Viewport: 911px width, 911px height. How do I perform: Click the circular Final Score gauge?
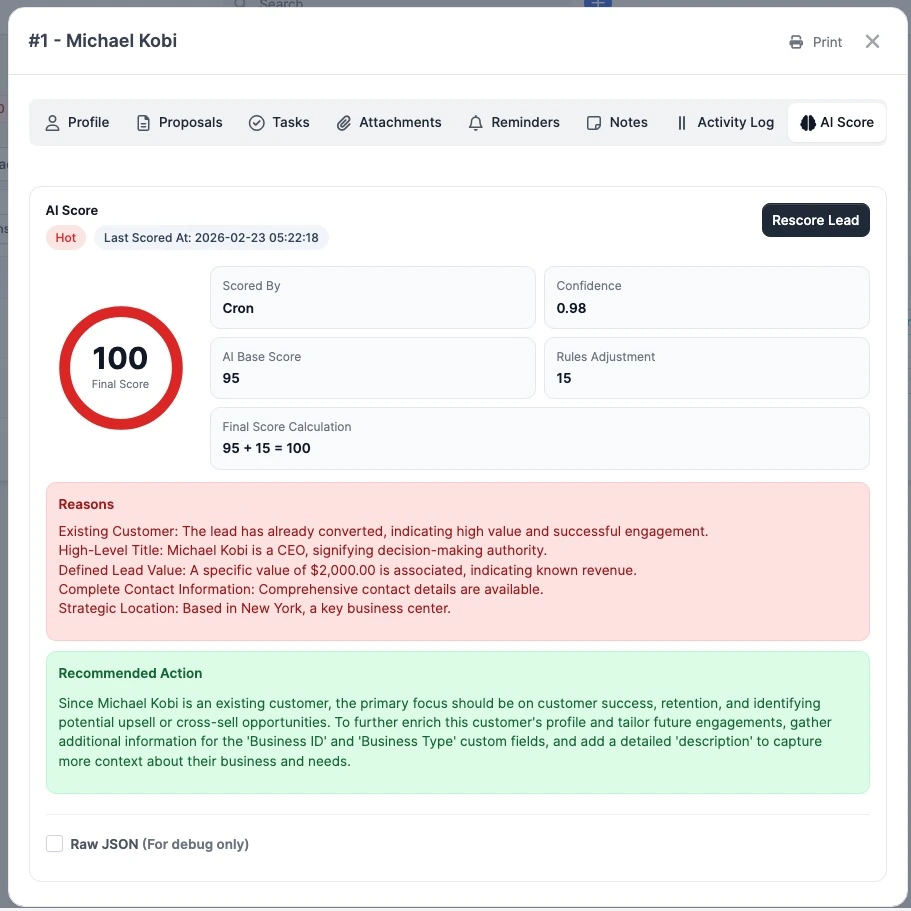coord(120,368)
